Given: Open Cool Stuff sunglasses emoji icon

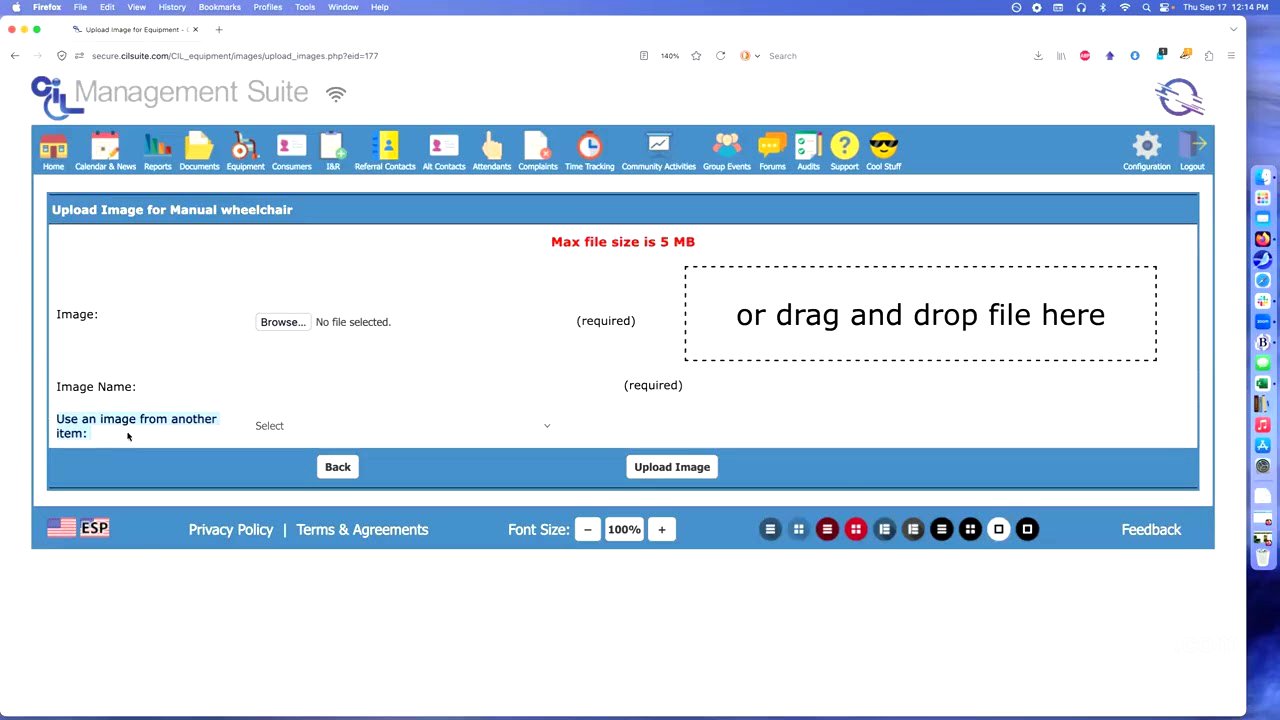Looking at the screenshot, I should pyautogui.click(x=883, y=152).
